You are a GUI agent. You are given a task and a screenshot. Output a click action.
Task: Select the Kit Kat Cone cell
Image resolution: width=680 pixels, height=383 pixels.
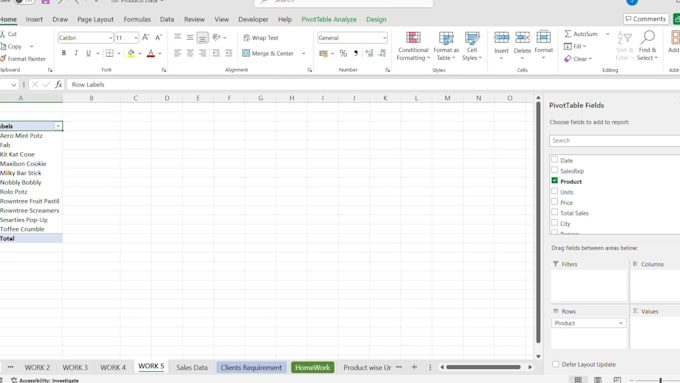31,154
